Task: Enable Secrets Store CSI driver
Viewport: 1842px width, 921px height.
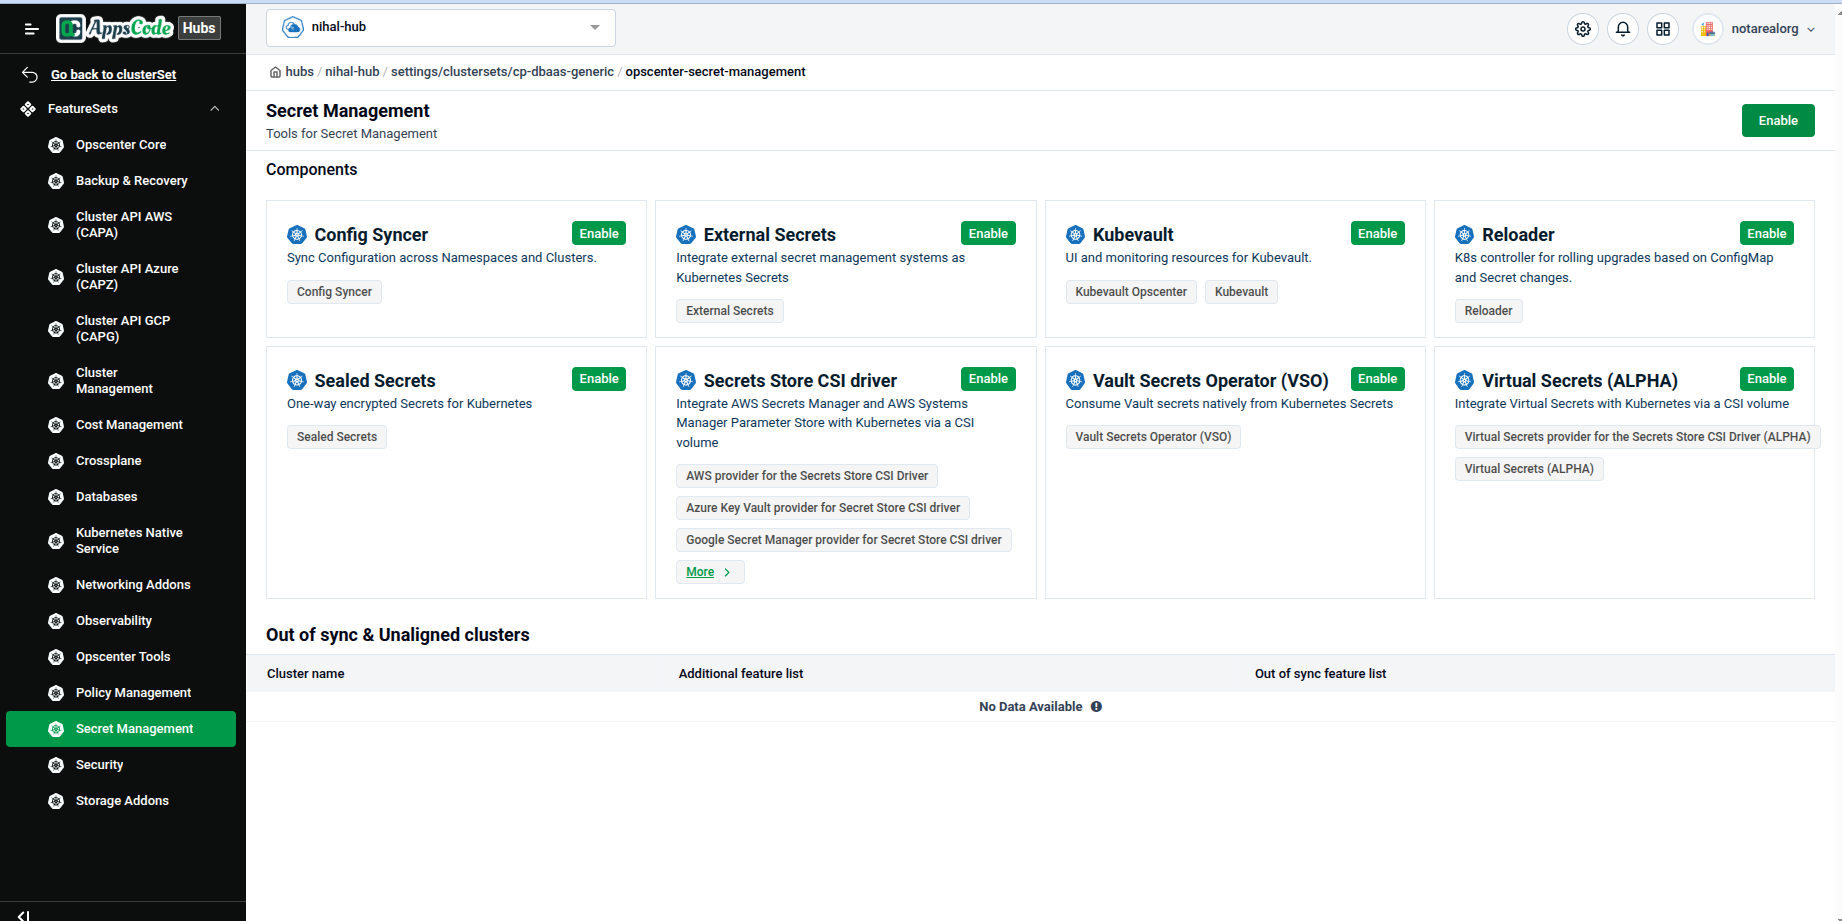Action: (x=988, y=379)
